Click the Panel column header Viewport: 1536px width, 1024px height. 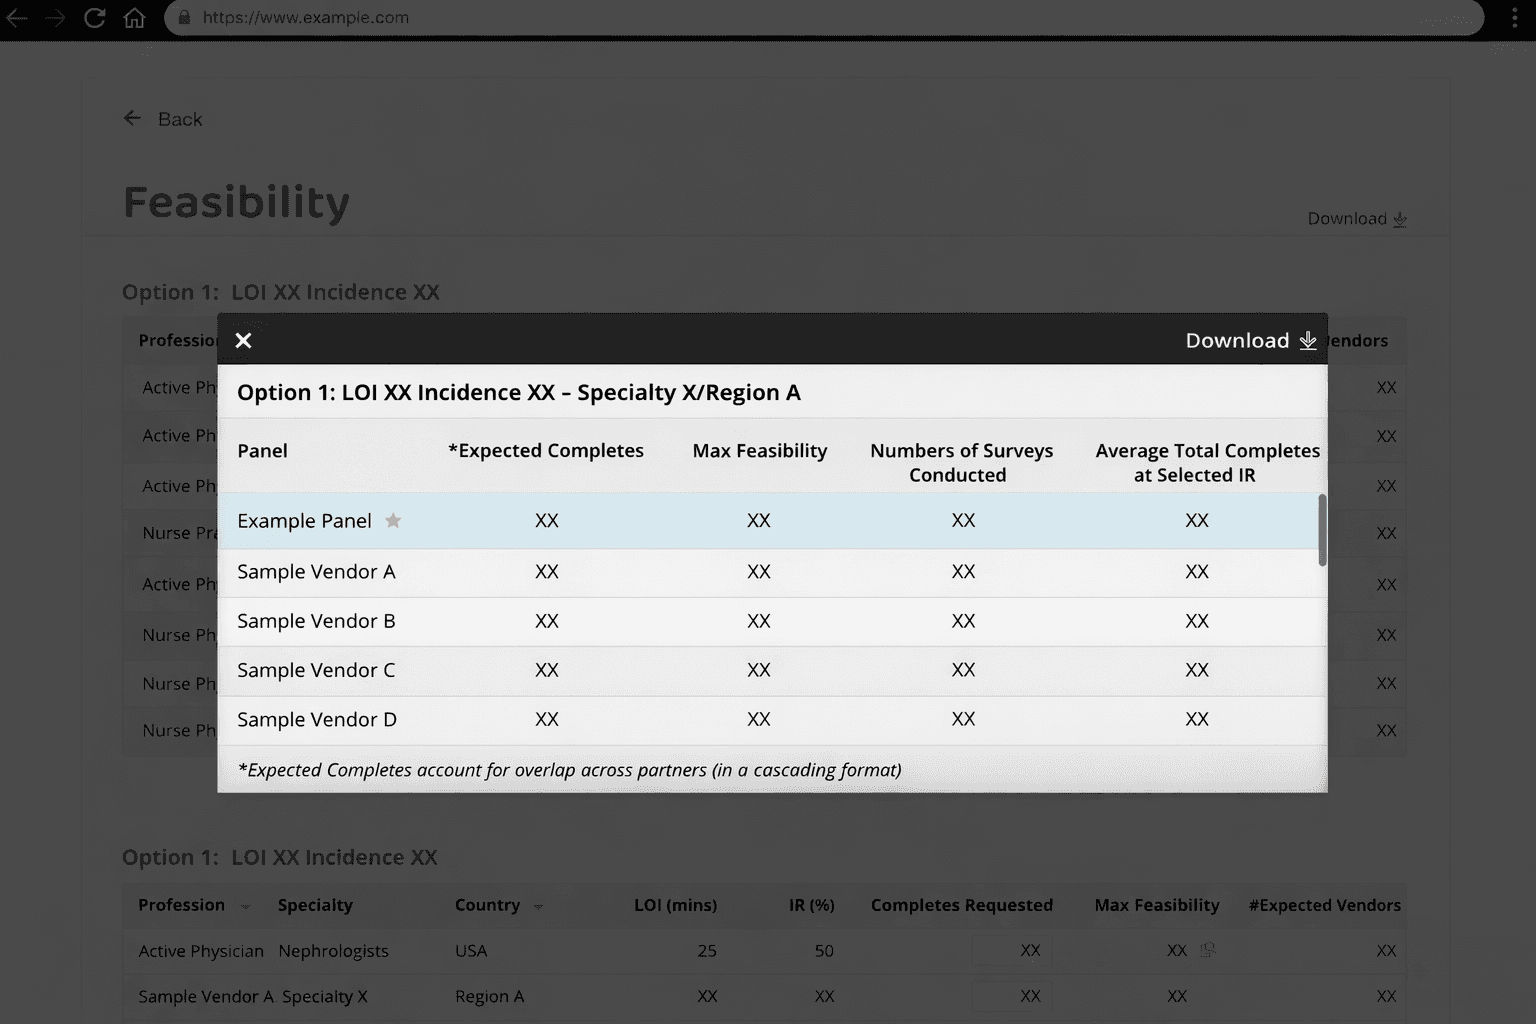pyautogui.click(x=262, y=451)
